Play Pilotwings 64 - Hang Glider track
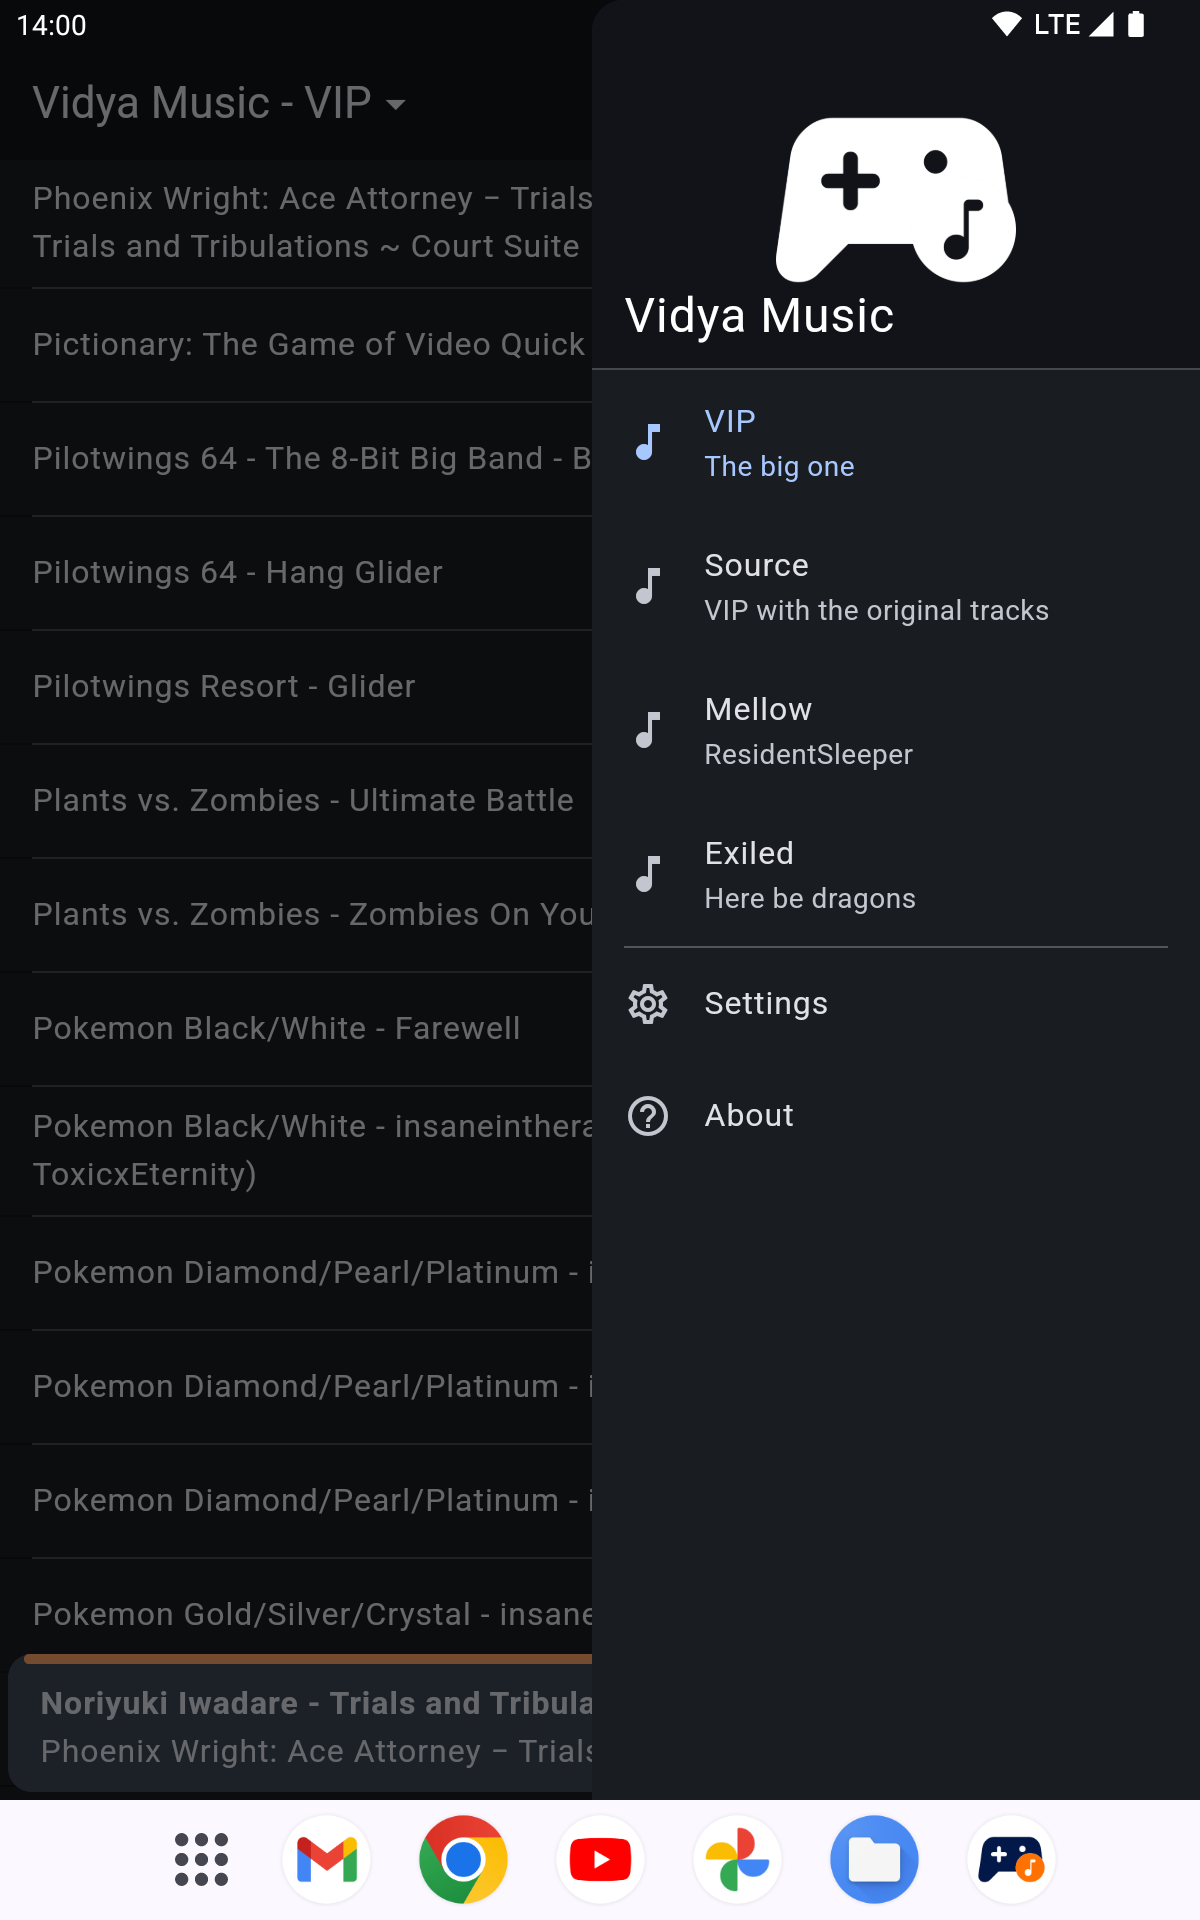 (x=238, y=573)
